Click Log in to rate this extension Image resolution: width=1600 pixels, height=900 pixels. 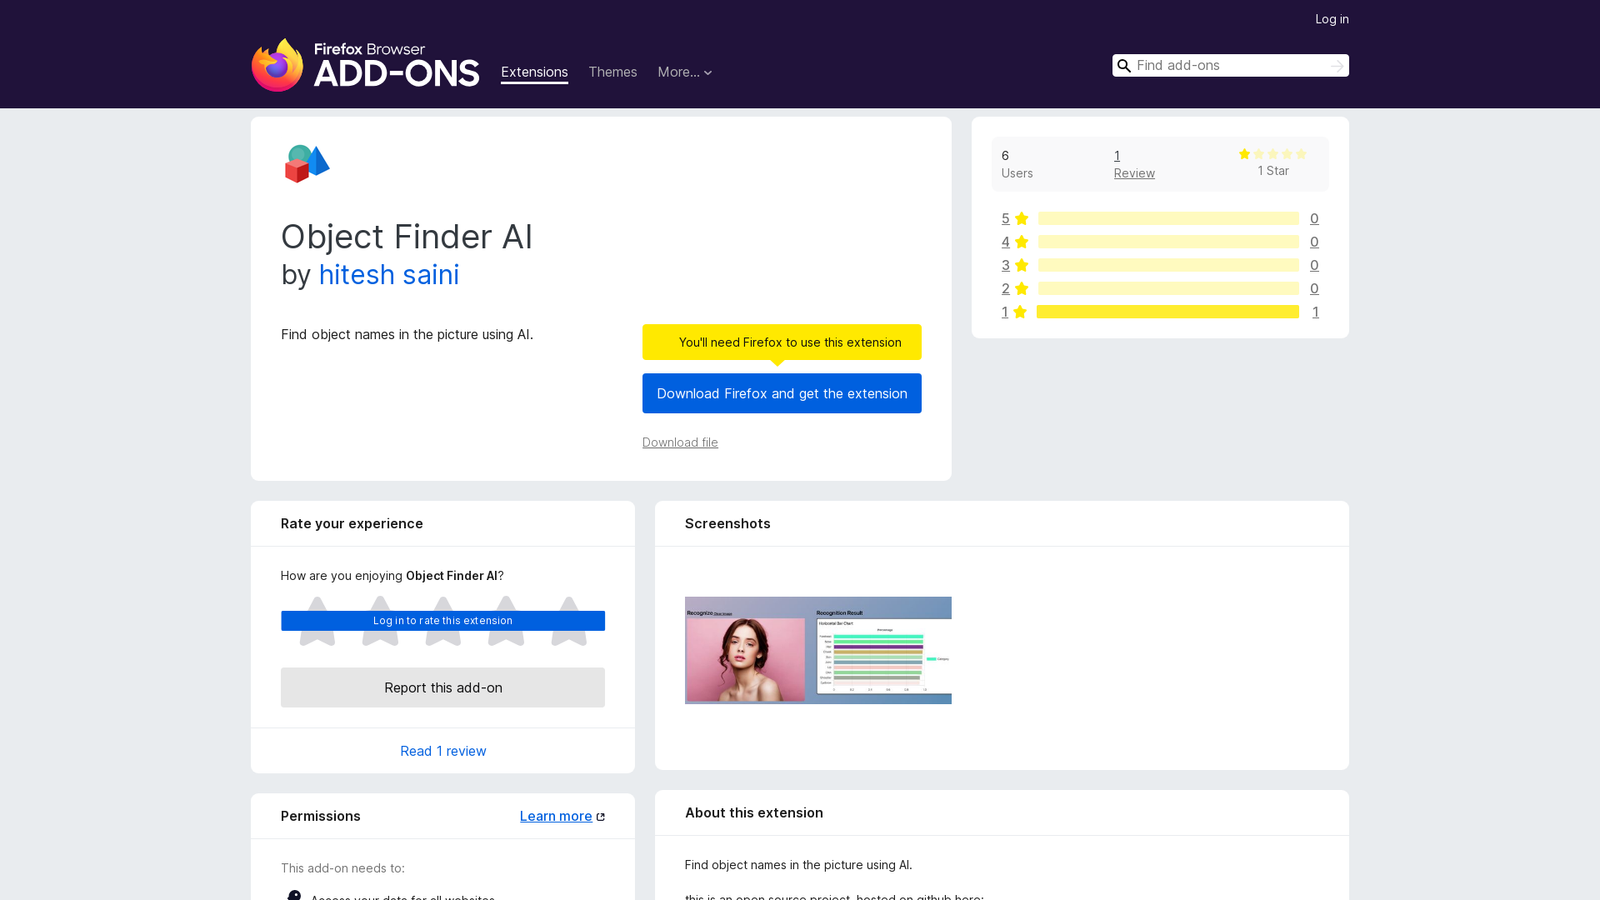(x=443, y=621)
